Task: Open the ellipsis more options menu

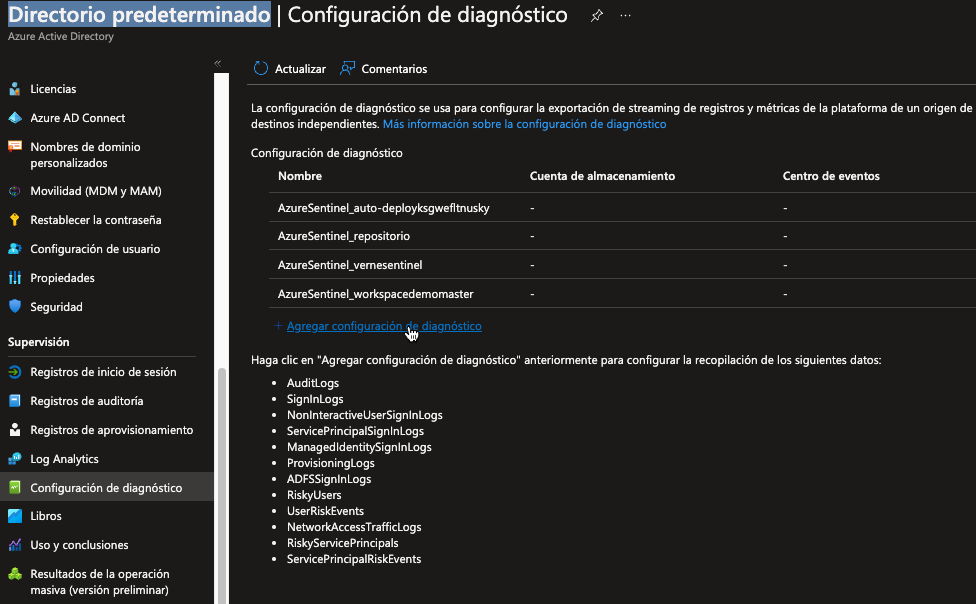Action: coord(626,16)
